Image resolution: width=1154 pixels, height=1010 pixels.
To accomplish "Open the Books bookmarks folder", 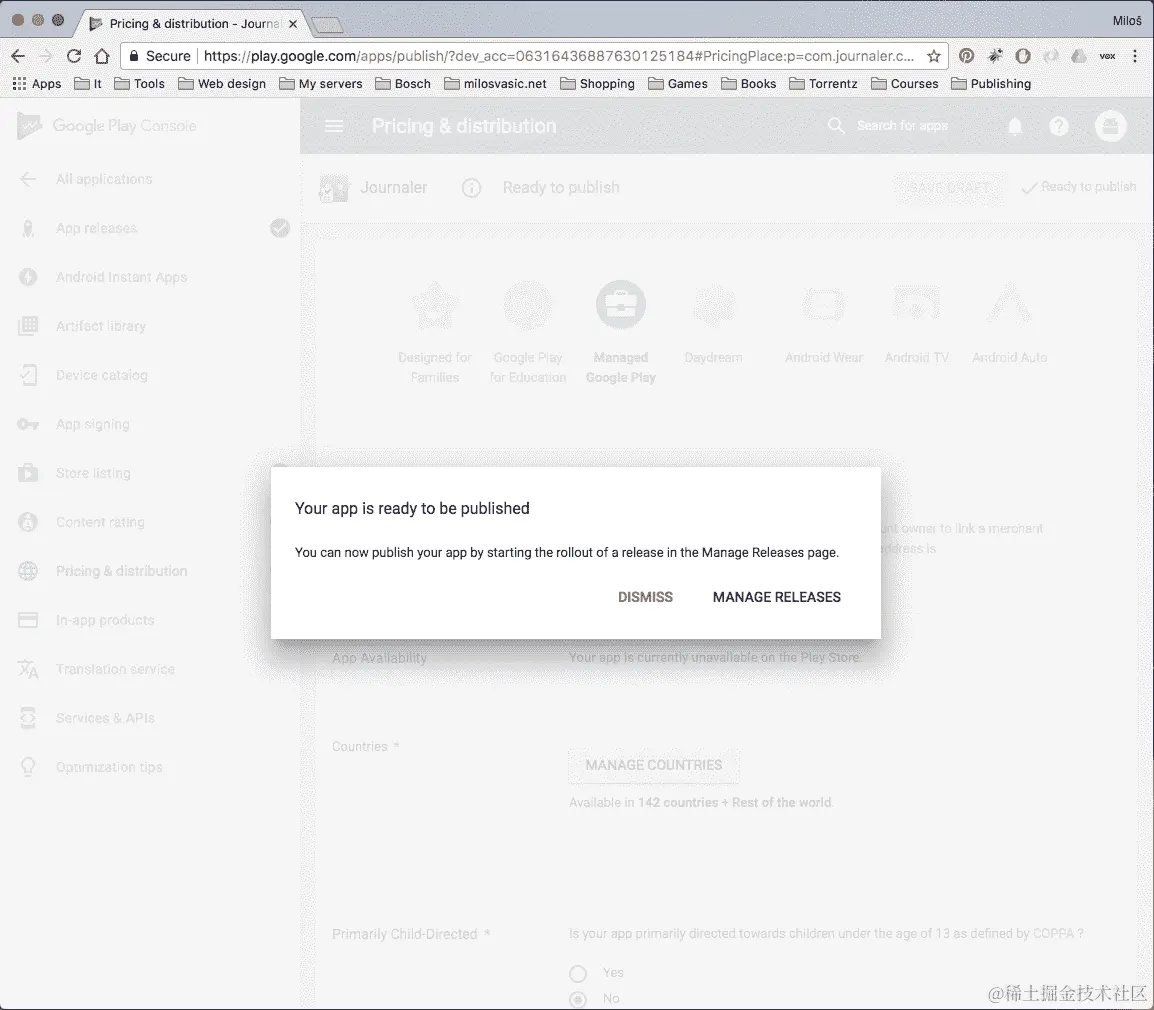I will pyautogui.click(x=748, y=84).
